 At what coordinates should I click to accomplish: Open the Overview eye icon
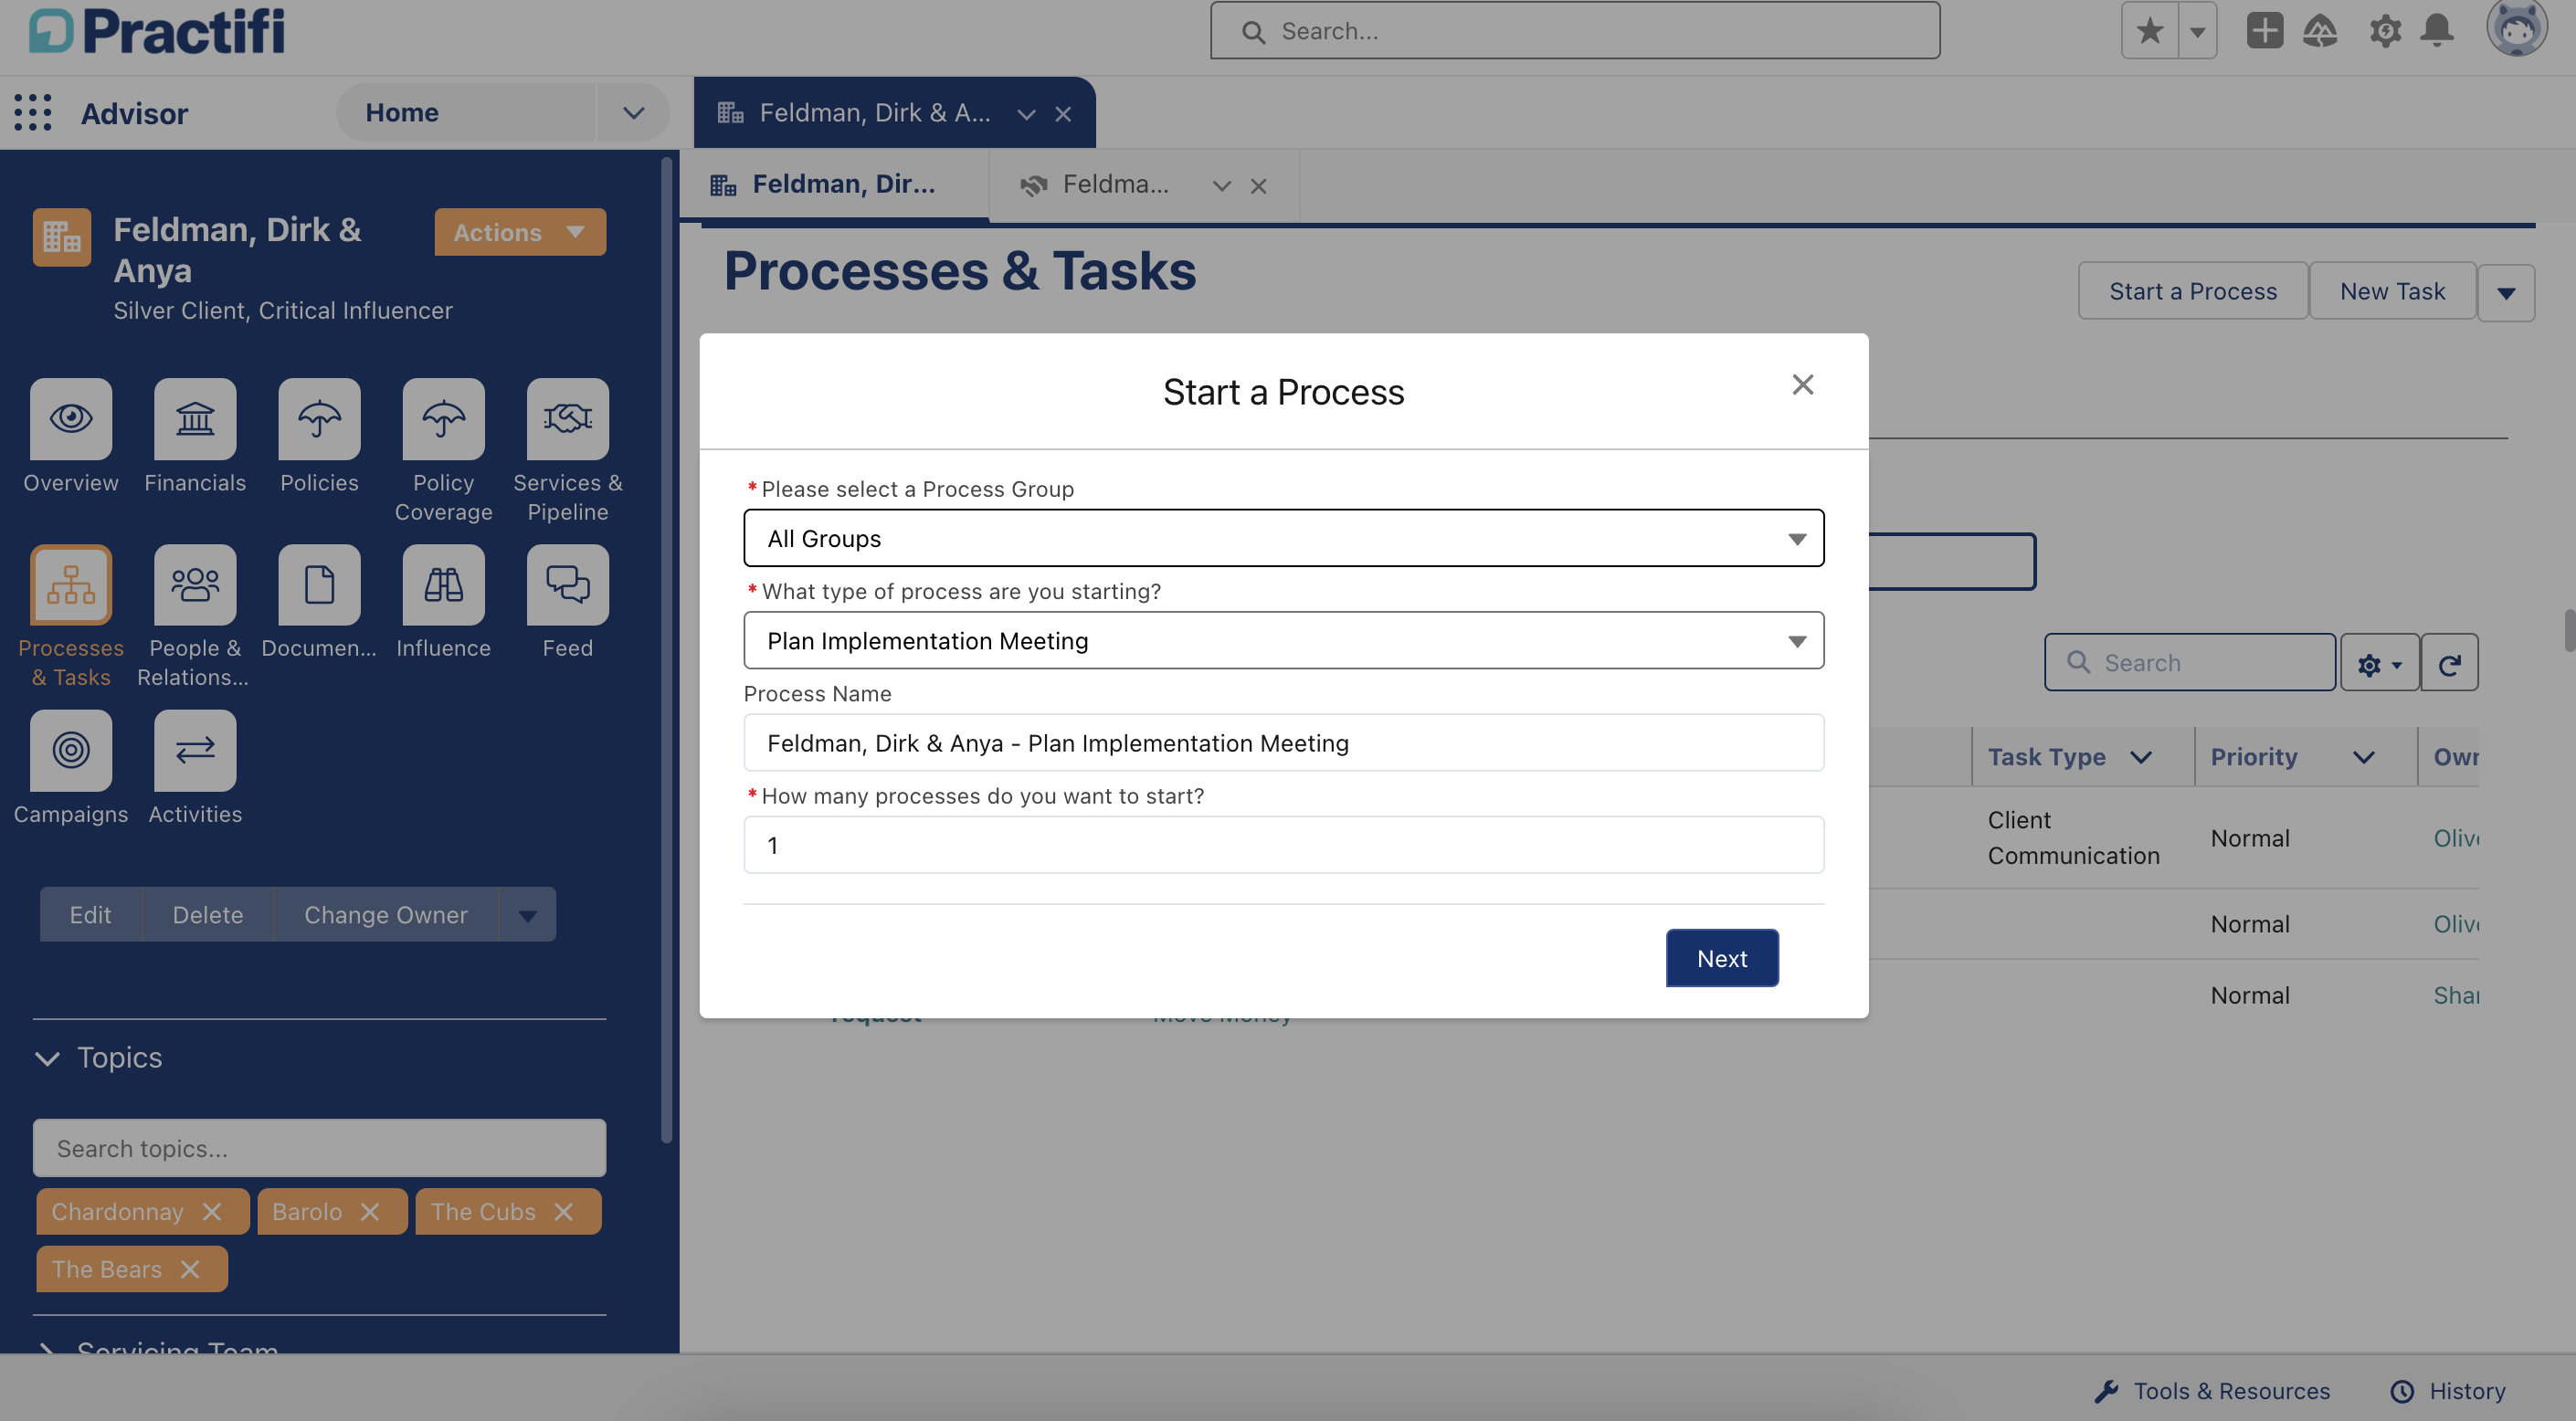(71, 418)
